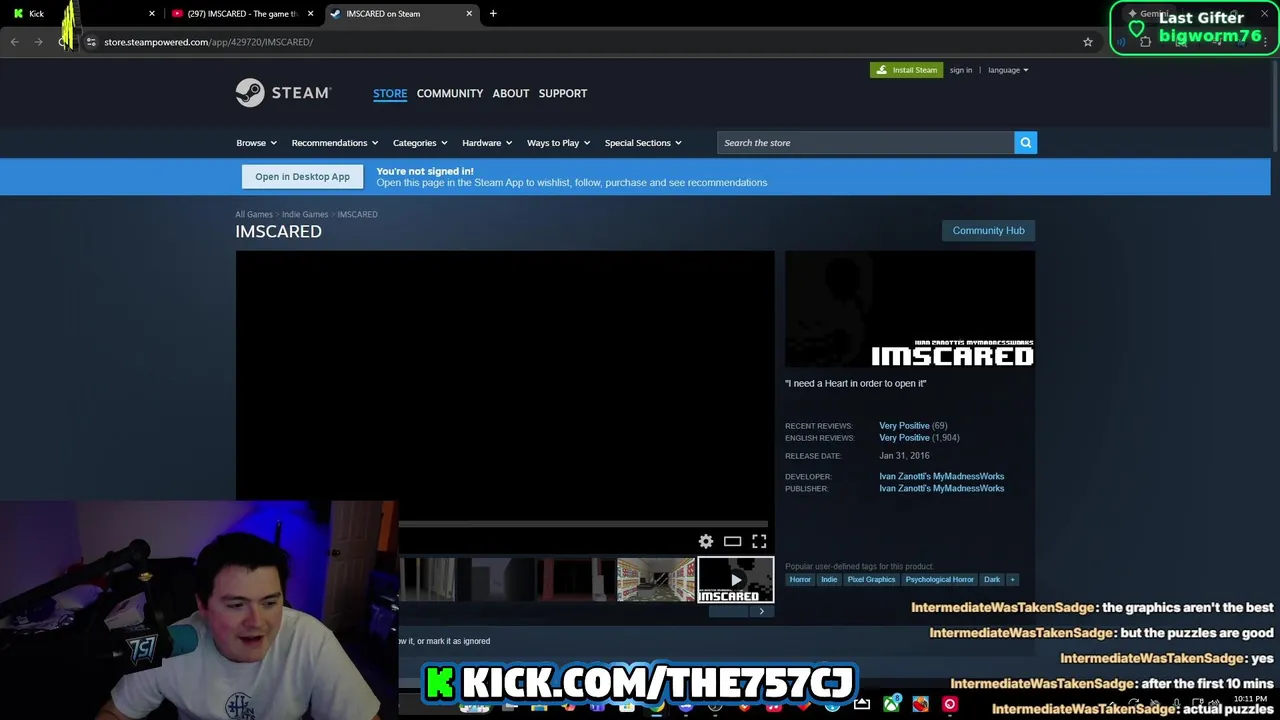Viewport: 1280px width, 720px height.
Task: Open English reviews Very Positive link
Action: (x=904, y=438)
